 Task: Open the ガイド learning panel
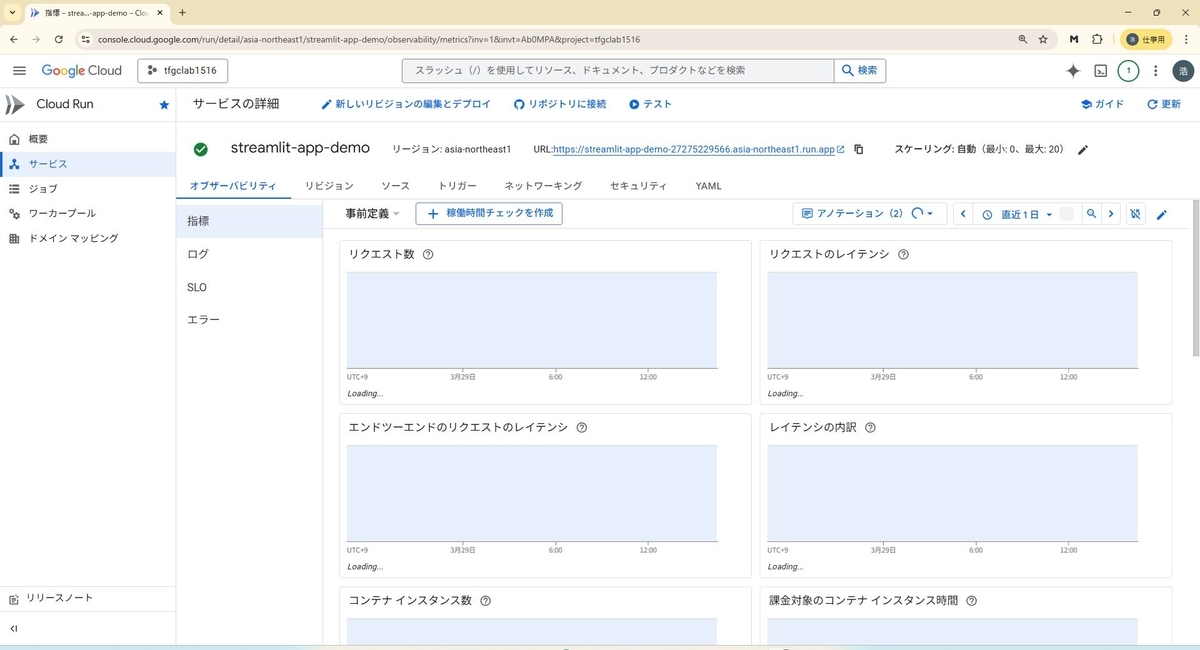tap(1102, 104)
